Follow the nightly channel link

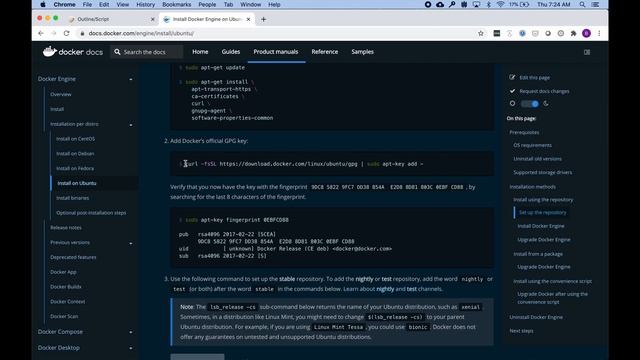tap(385, 289)
